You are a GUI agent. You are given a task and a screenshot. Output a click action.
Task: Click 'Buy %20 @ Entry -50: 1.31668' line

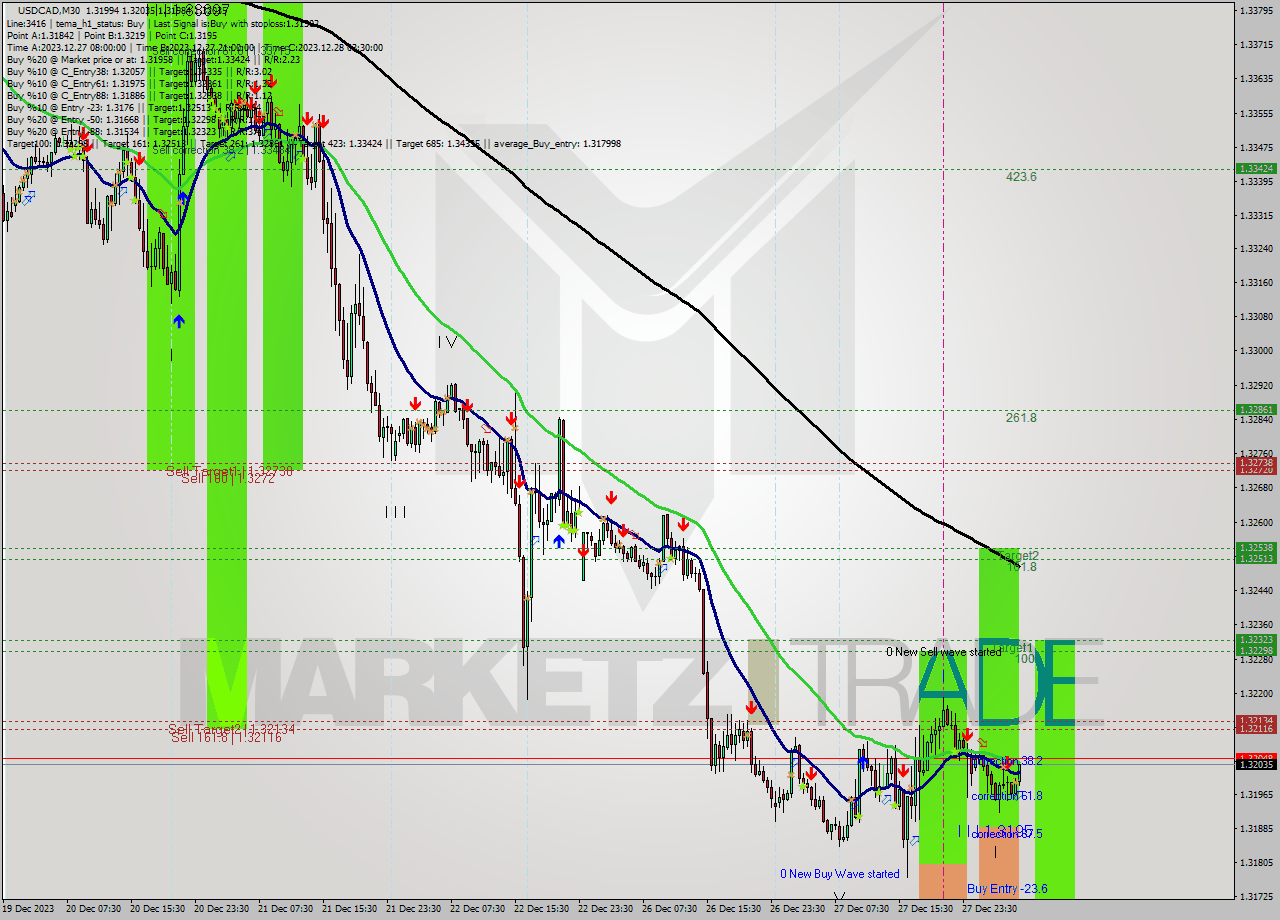[x=72, y=119]
